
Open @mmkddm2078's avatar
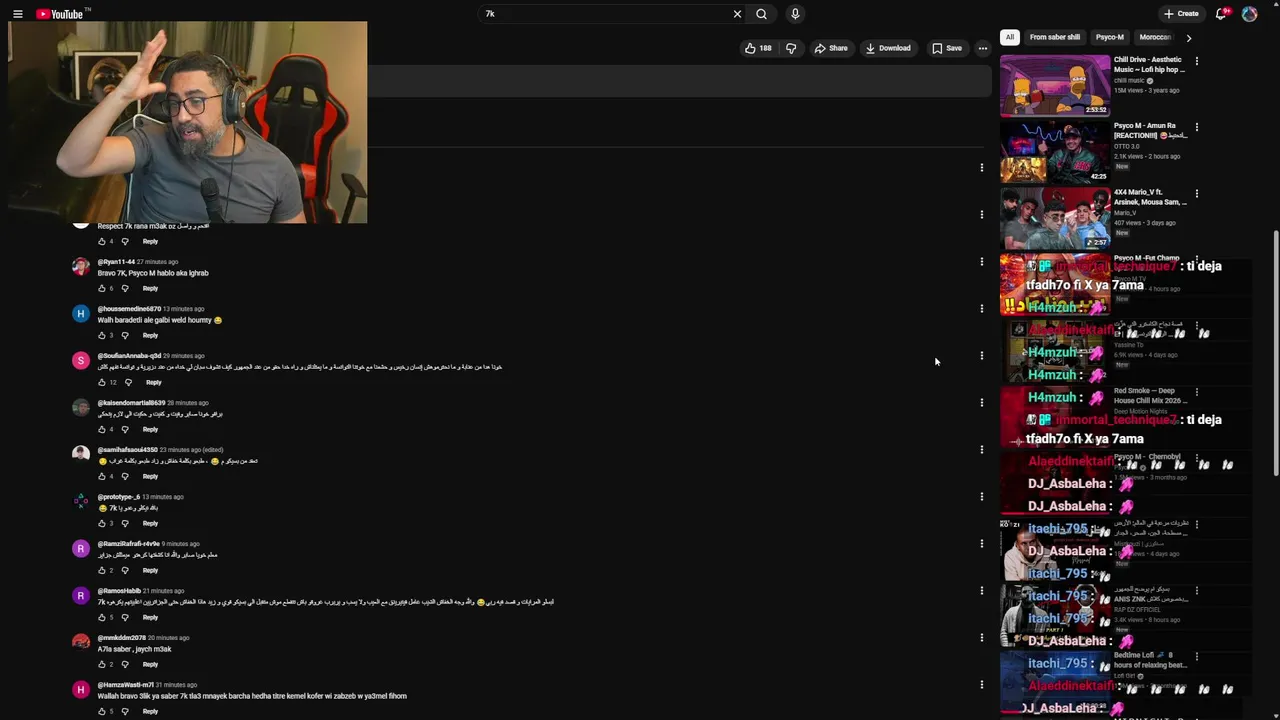[x=81, y=642]
